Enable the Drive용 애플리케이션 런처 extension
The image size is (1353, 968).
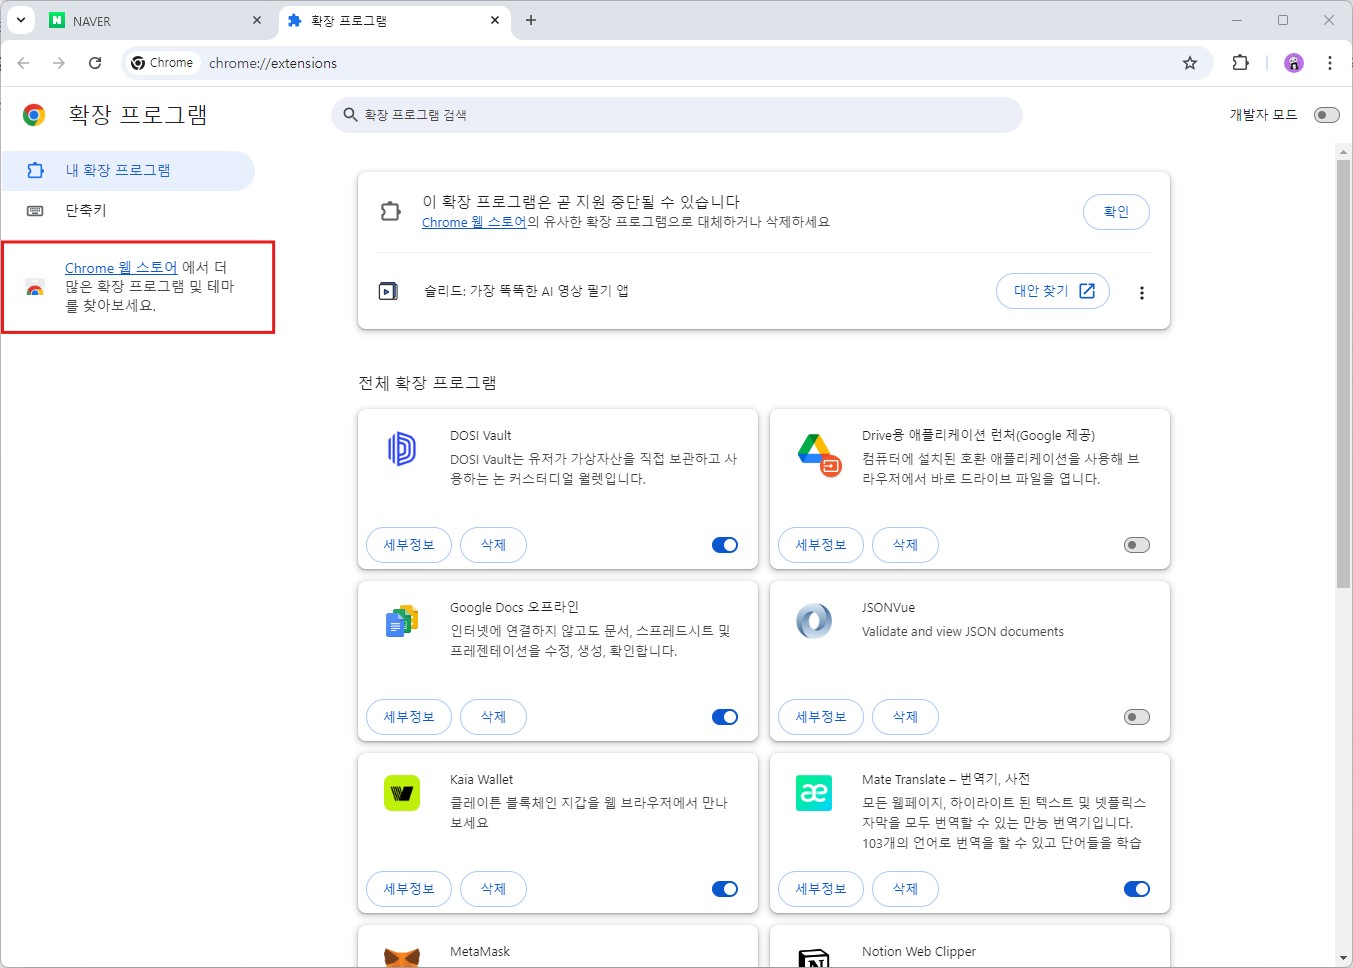[1137, 545]
